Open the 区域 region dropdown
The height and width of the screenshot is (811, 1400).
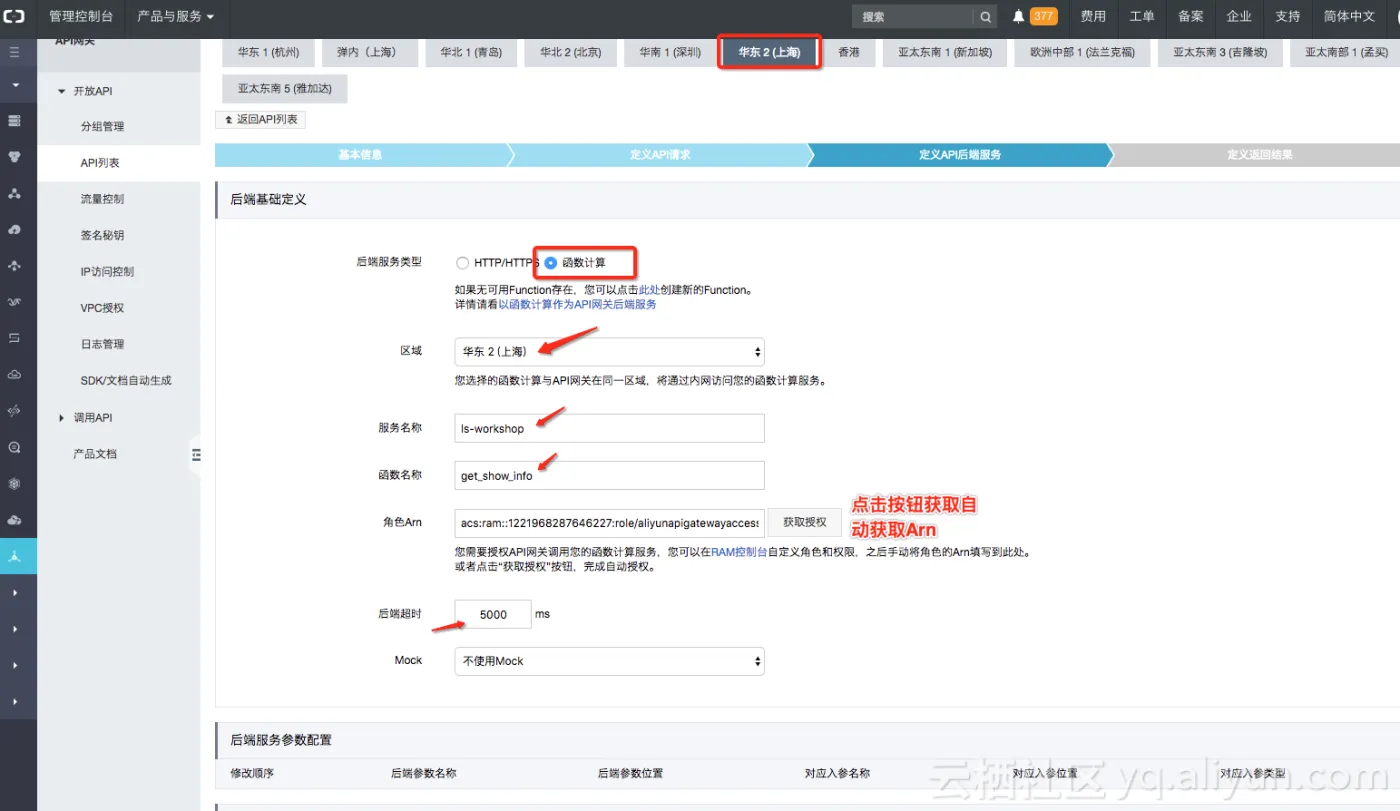point(609,352)
